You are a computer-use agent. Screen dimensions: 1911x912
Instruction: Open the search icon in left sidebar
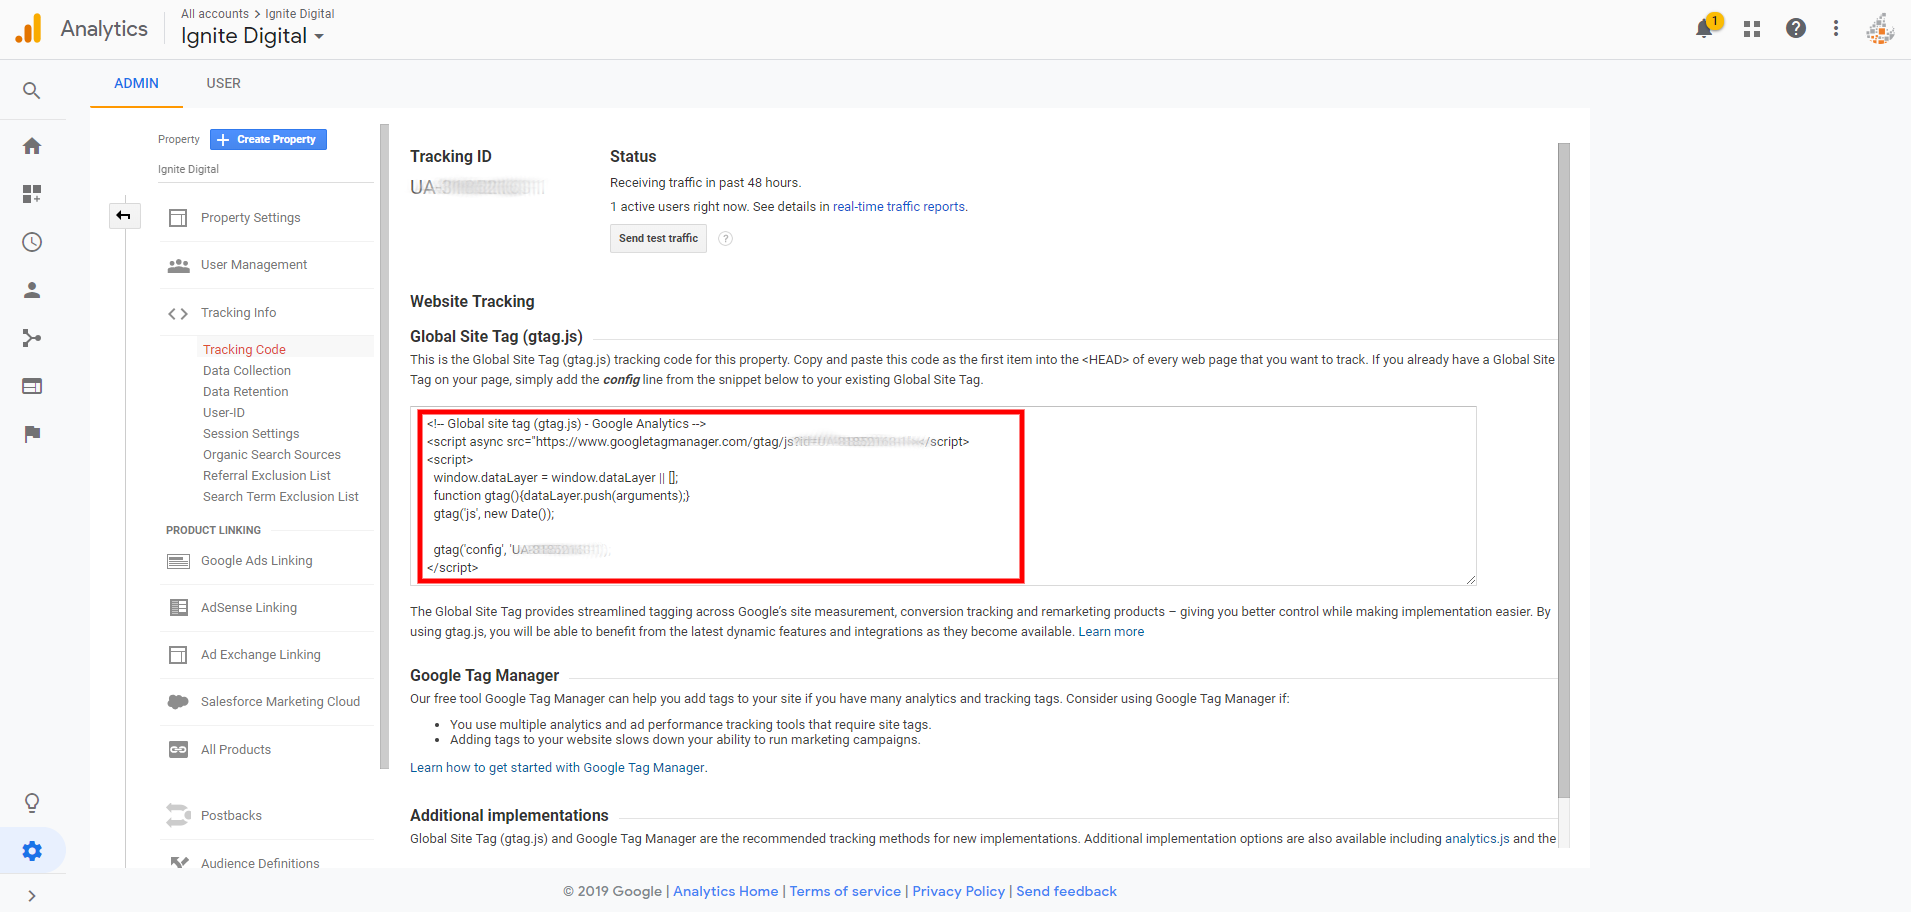pyautogui.click(x=32, y=91)
